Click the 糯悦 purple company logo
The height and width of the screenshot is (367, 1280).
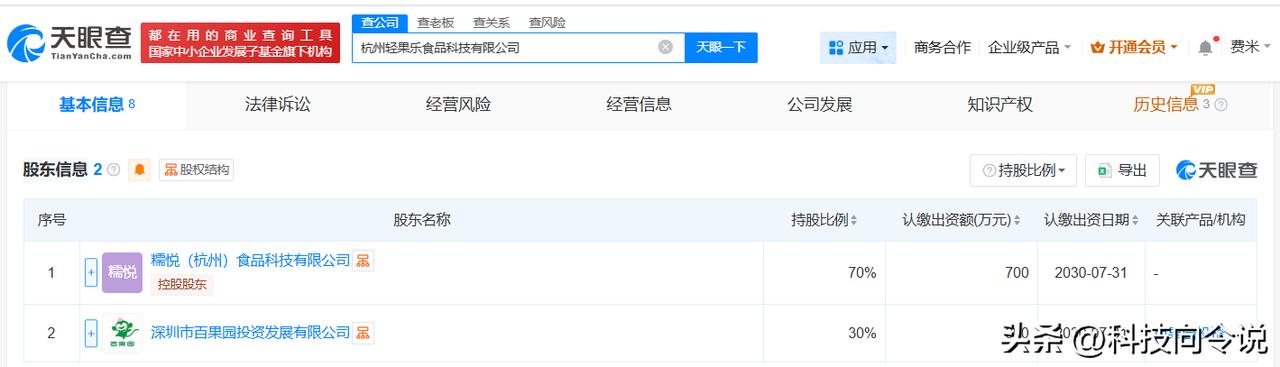[x=122, y=272]
